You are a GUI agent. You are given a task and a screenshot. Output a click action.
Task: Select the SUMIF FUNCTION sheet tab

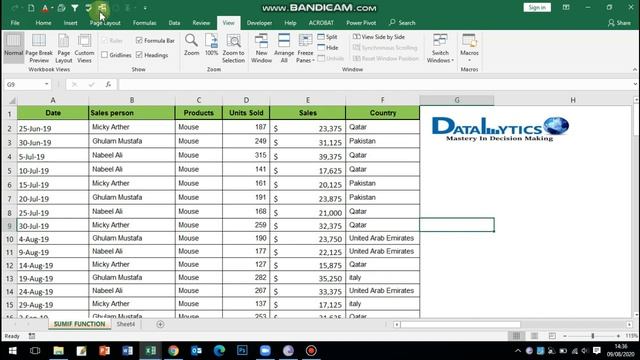point(79,324)
